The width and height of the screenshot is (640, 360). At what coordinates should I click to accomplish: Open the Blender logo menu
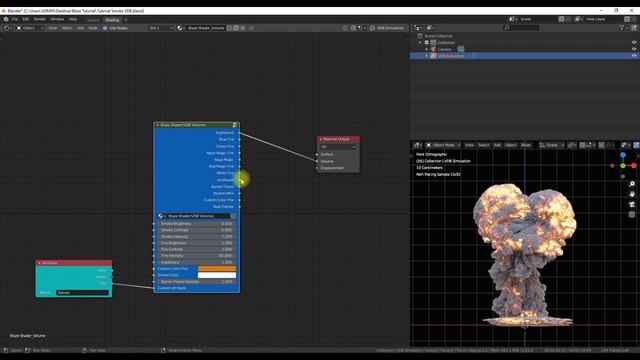coord(6,19)
